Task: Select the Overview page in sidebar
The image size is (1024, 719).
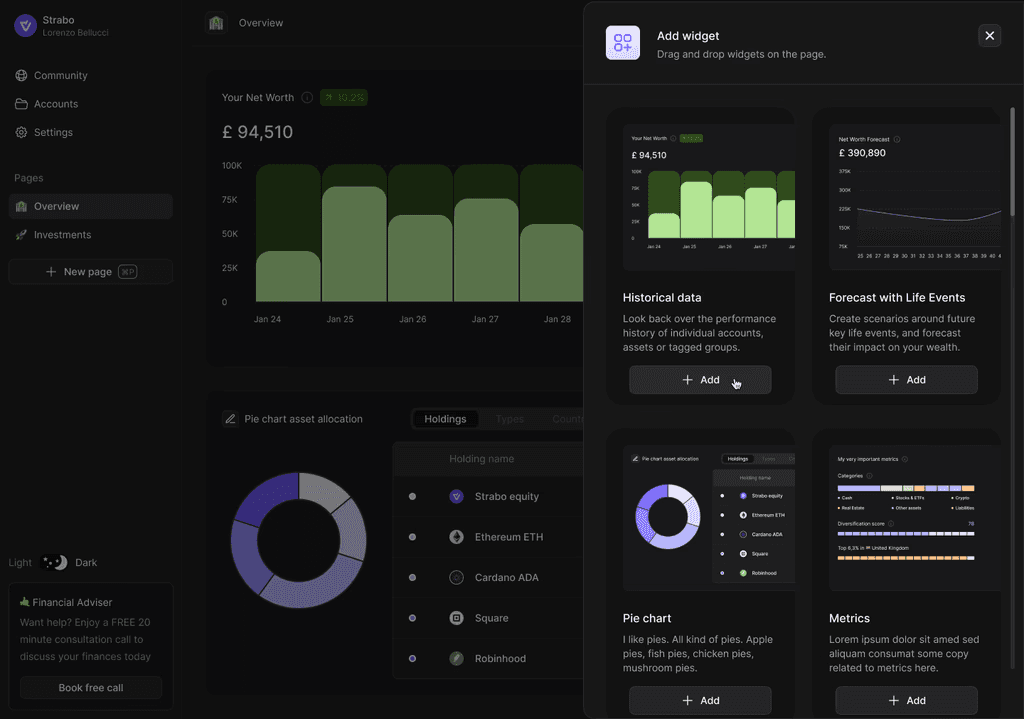Action: 91,206
